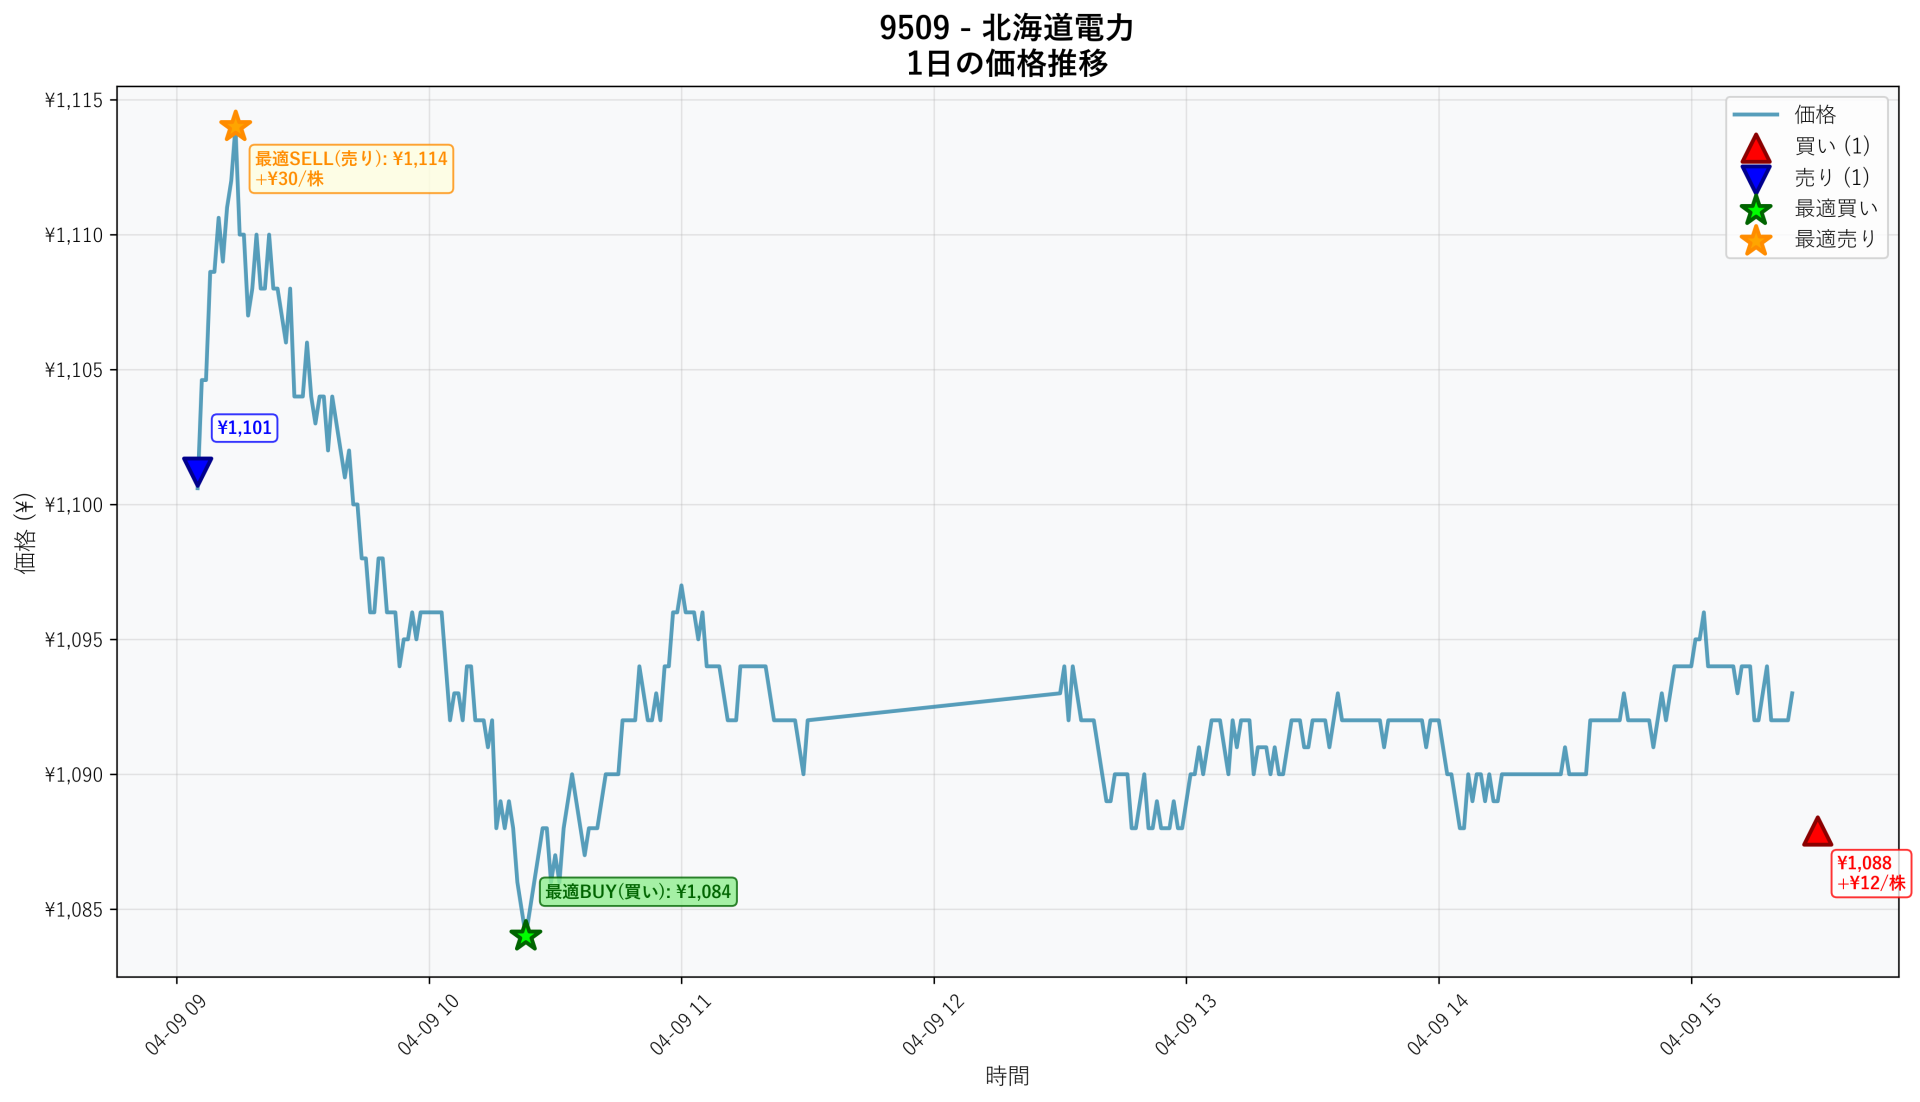Click the 最適BUY(買い): ¥1,084 label
1920x1102 pixels.
[638, 891]
